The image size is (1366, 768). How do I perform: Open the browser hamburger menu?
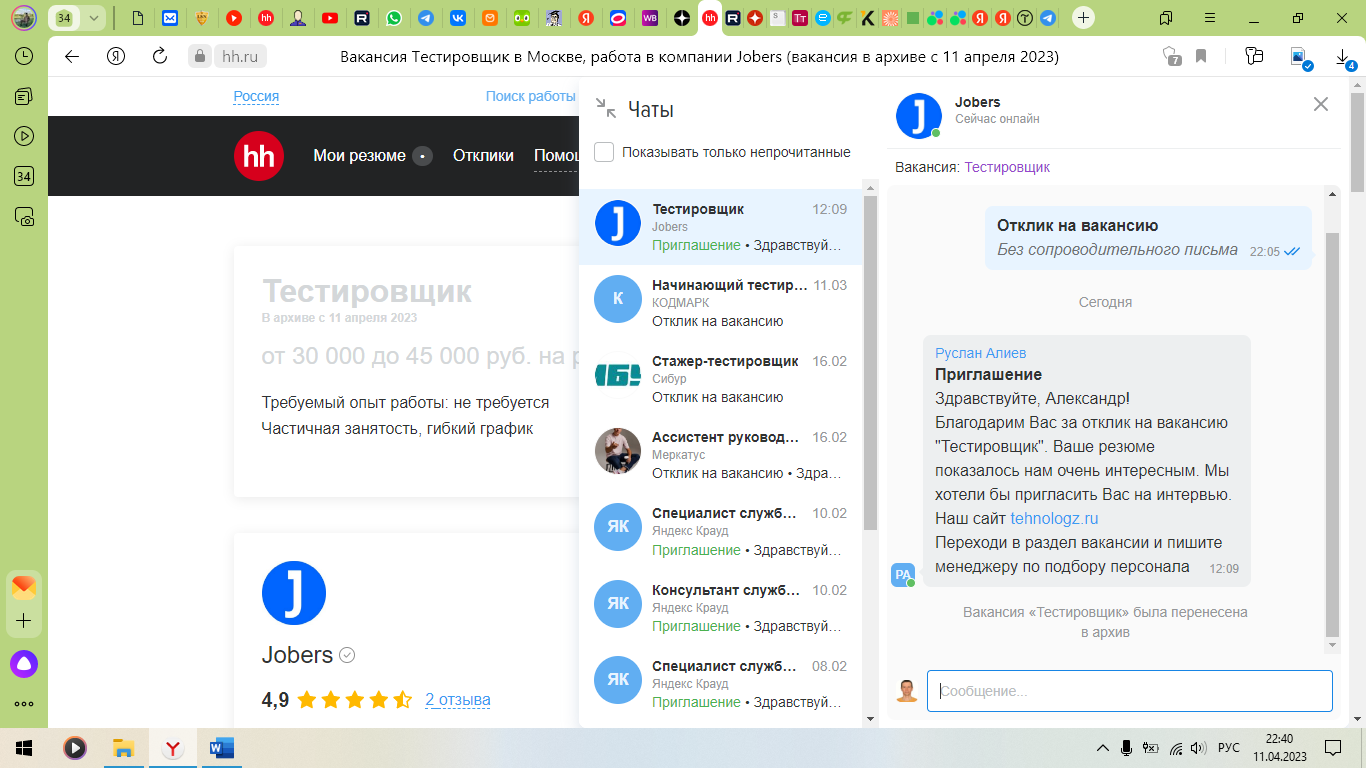coord(1211,18)
